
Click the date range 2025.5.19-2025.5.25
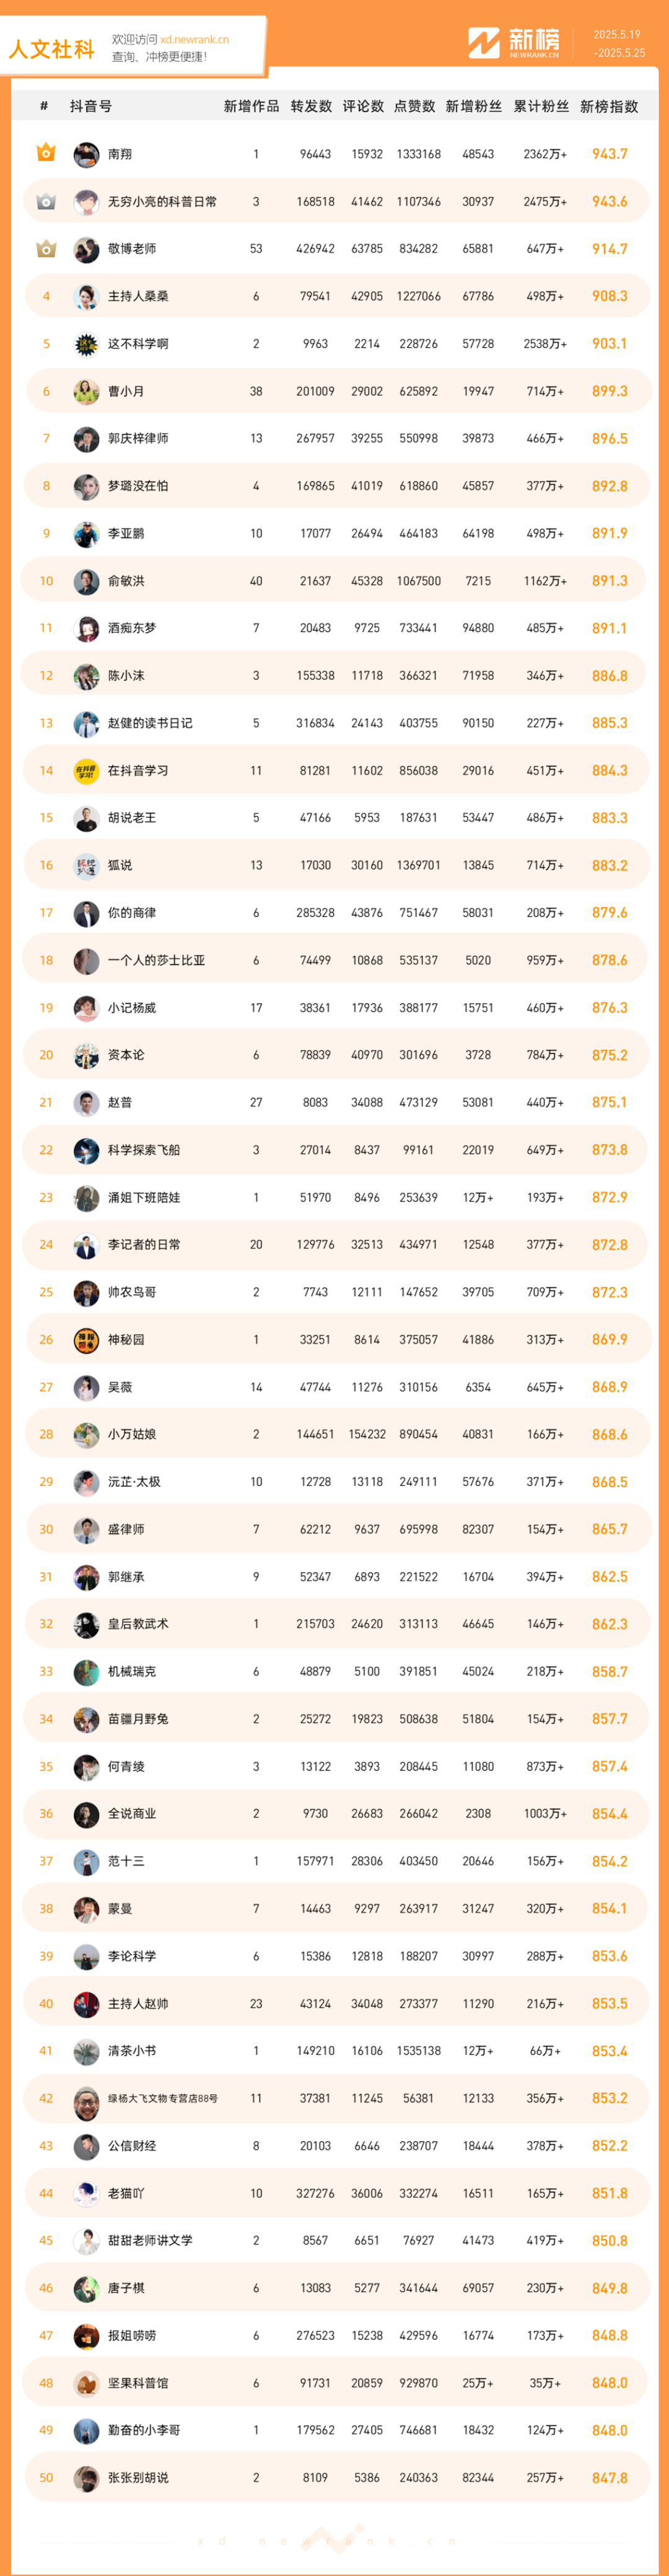coord(618,43)
